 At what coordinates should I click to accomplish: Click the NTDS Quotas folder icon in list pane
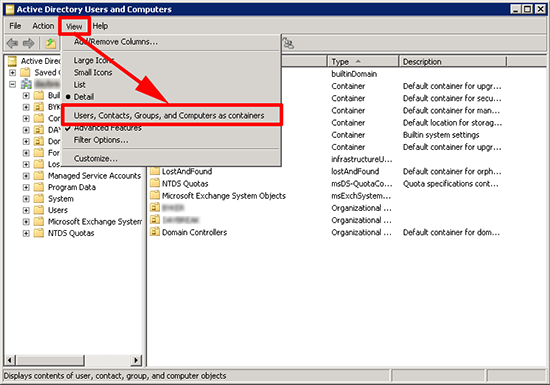click(x=155, y=183)
